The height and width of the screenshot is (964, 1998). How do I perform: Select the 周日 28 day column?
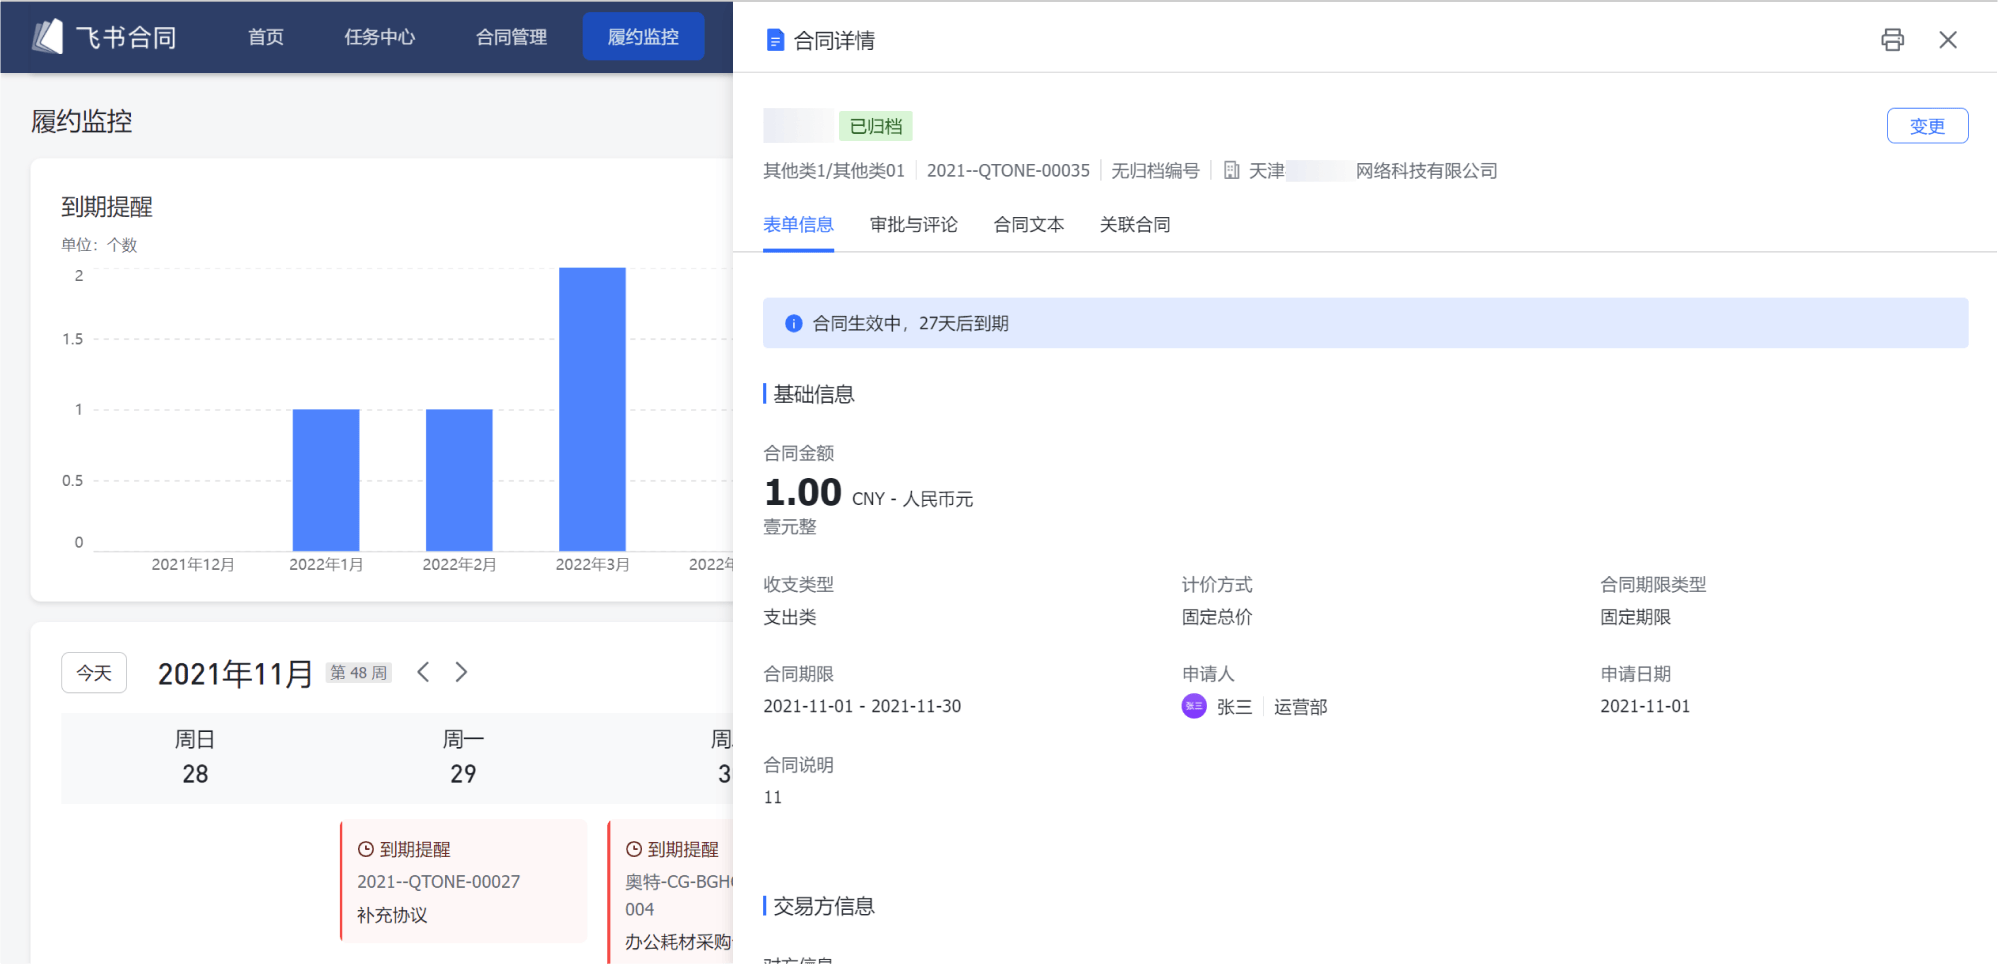point(195,757)
